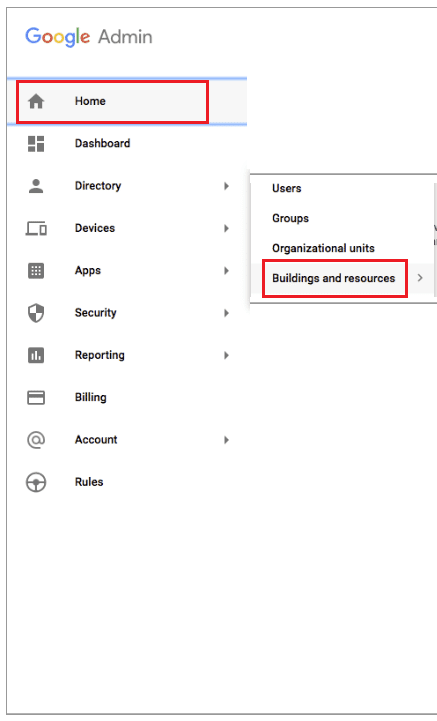Click the Directory person icon

click(36, 186)
